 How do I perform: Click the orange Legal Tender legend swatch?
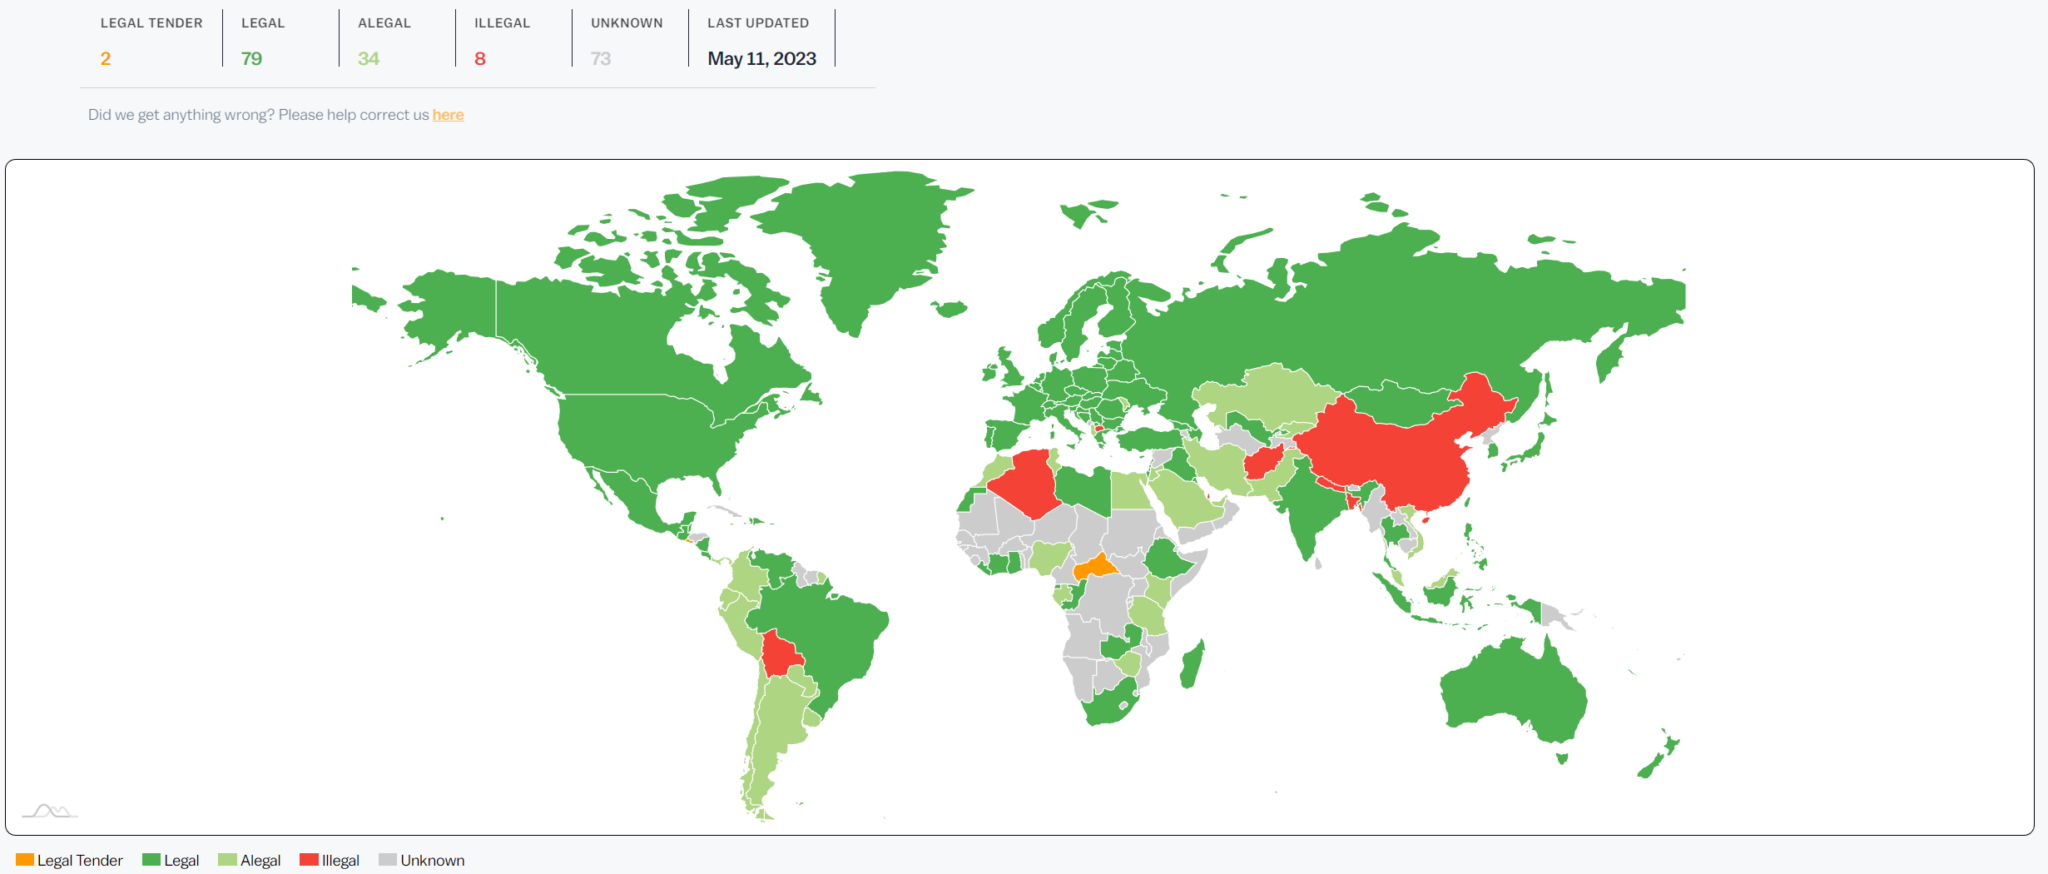coord(25,860)
